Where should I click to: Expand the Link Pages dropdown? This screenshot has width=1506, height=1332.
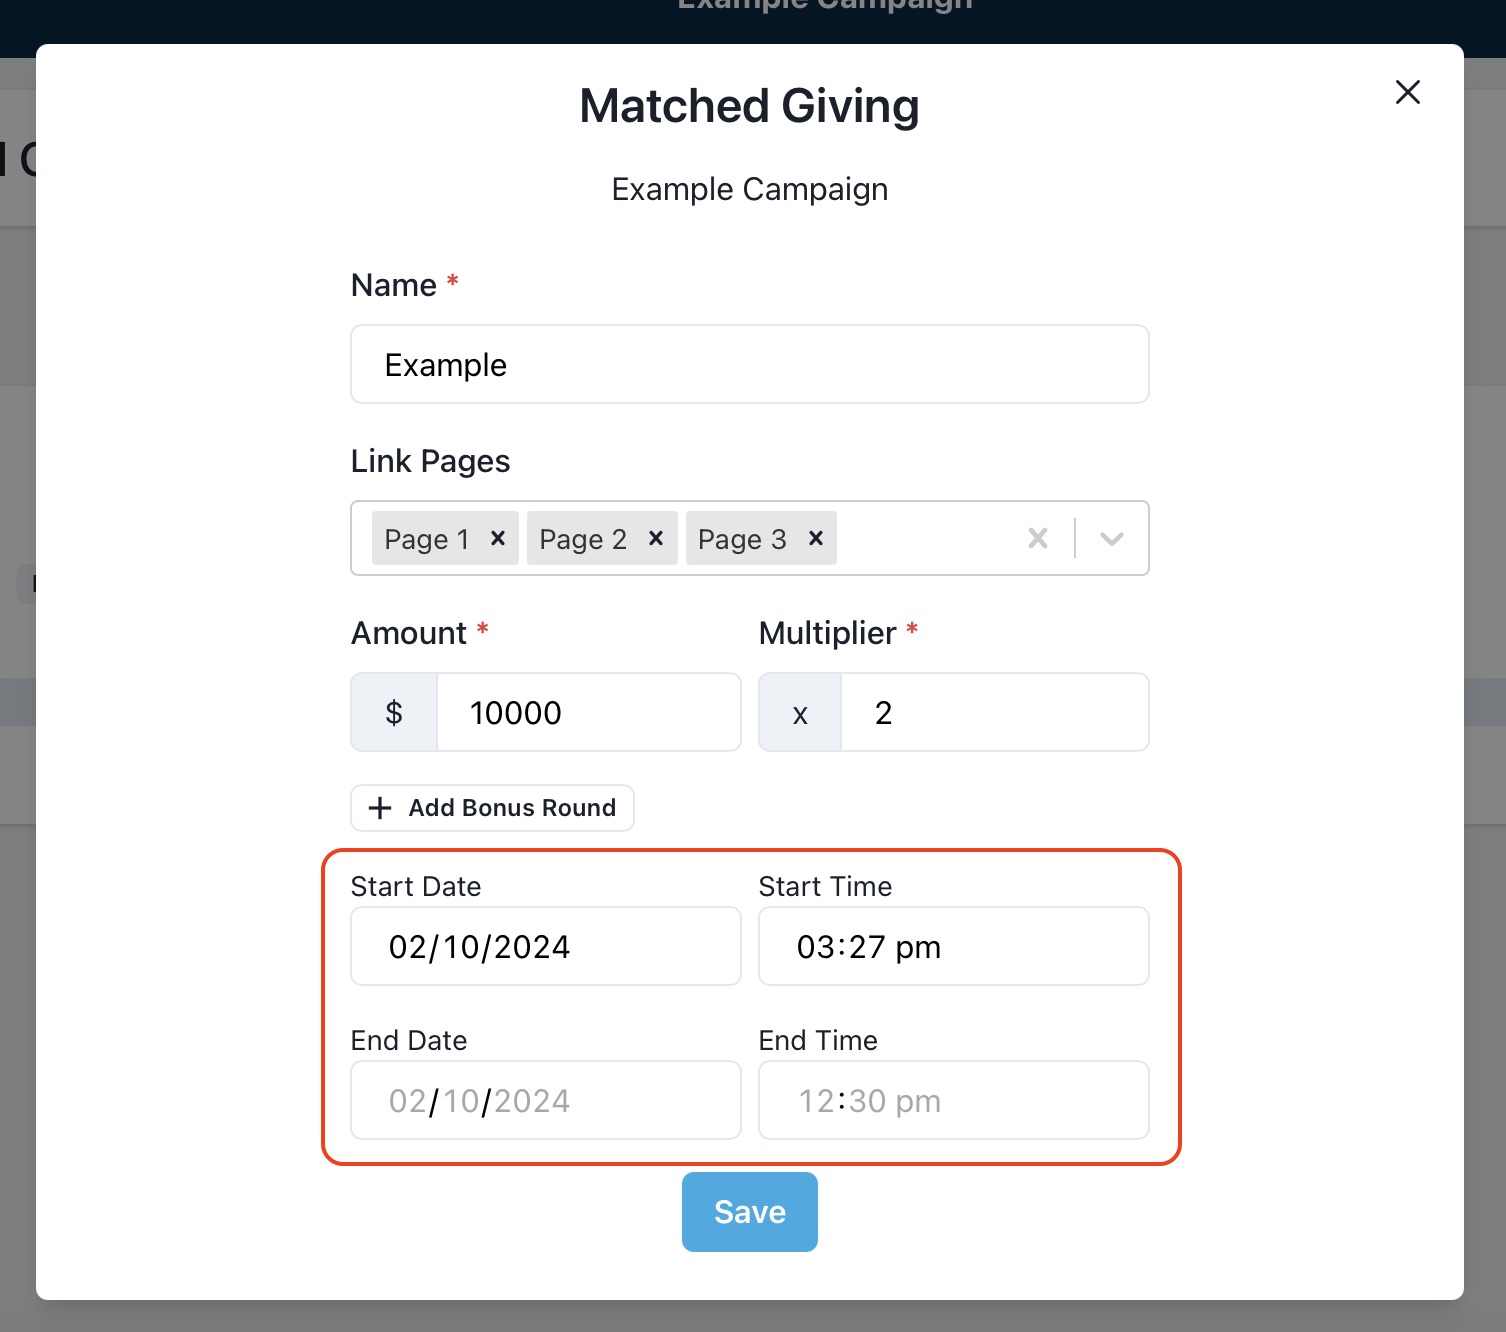point(1111,538)
